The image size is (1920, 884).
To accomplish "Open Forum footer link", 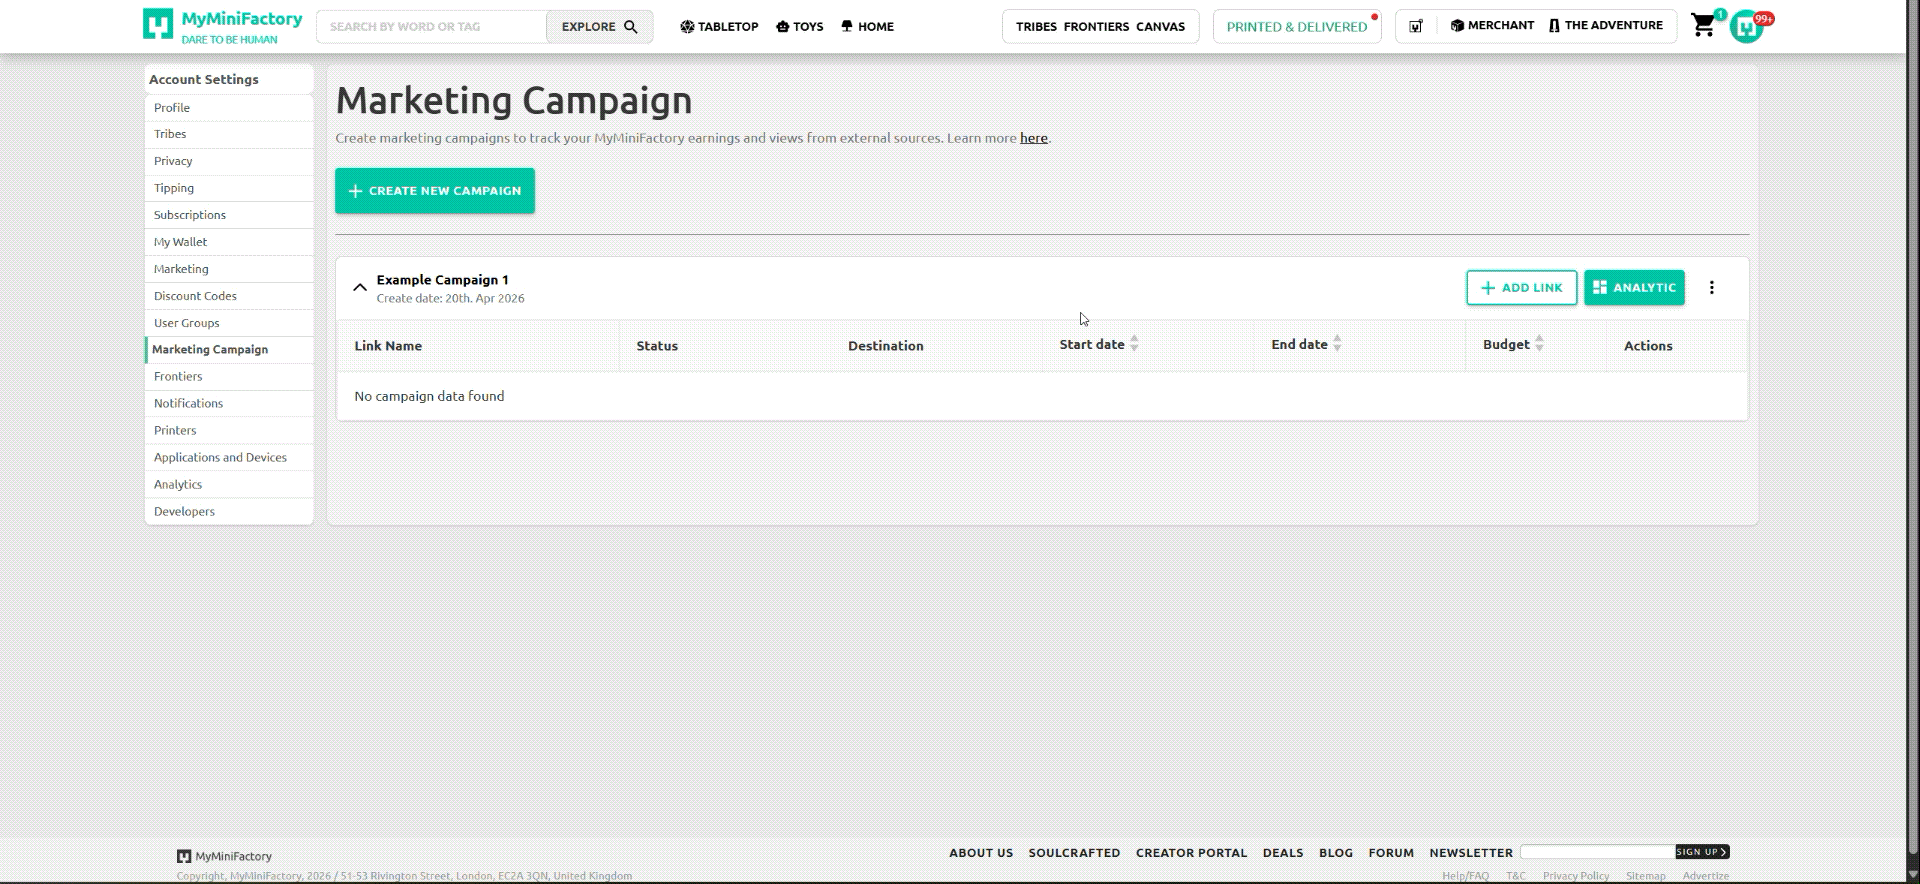I will click(1391, 853).
